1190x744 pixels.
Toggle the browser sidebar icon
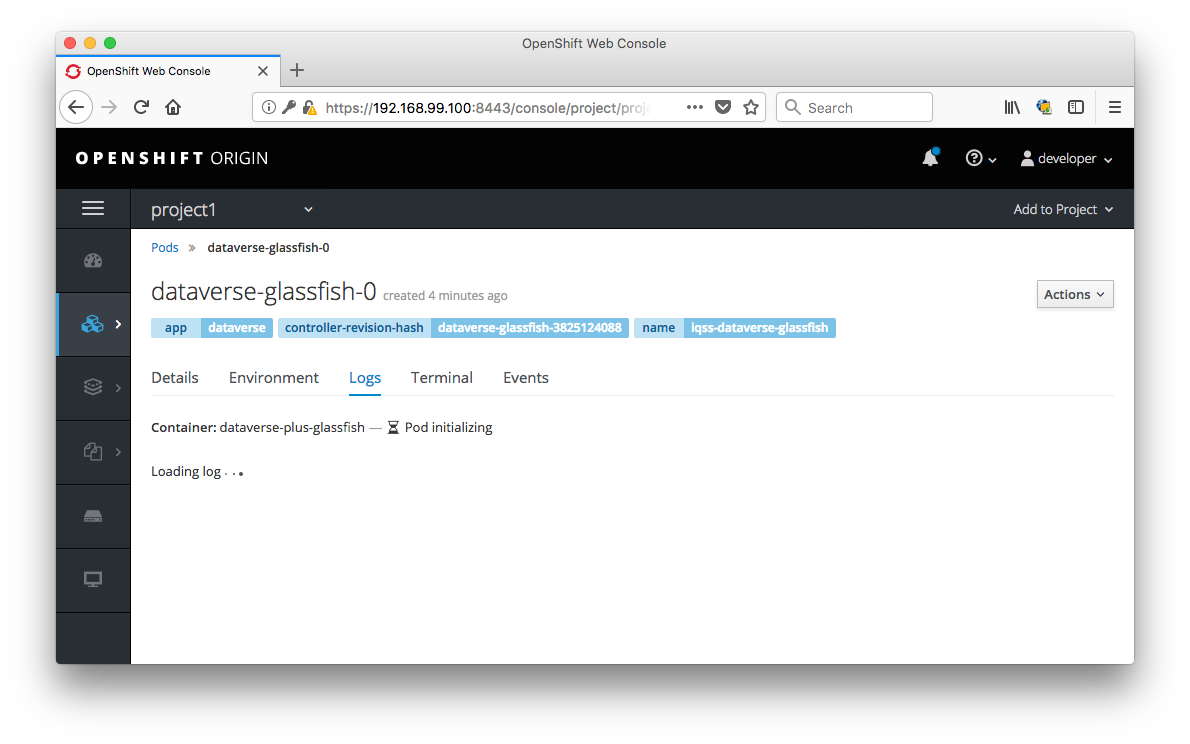pyautogui.click(x=1076, y=107)
